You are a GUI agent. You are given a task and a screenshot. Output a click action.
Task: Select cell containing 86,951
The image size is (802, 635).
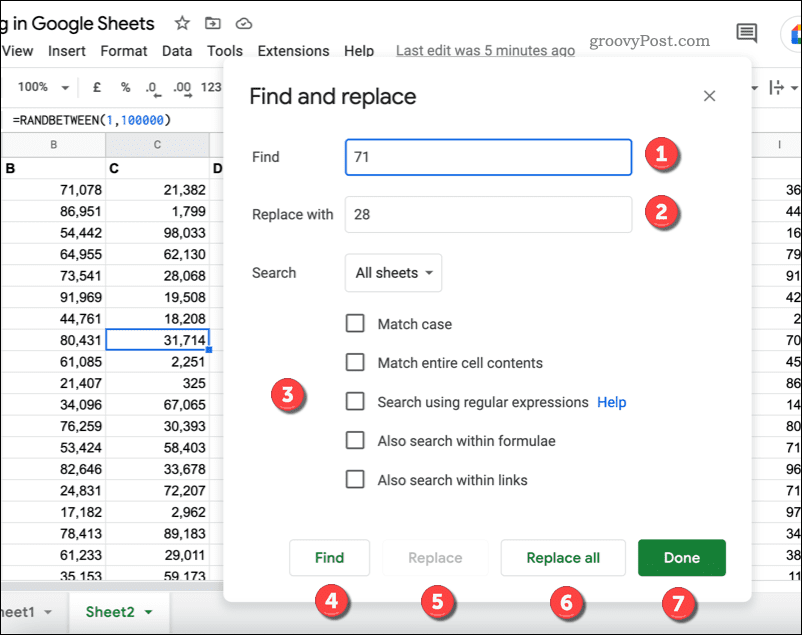(x=54, y=211)
